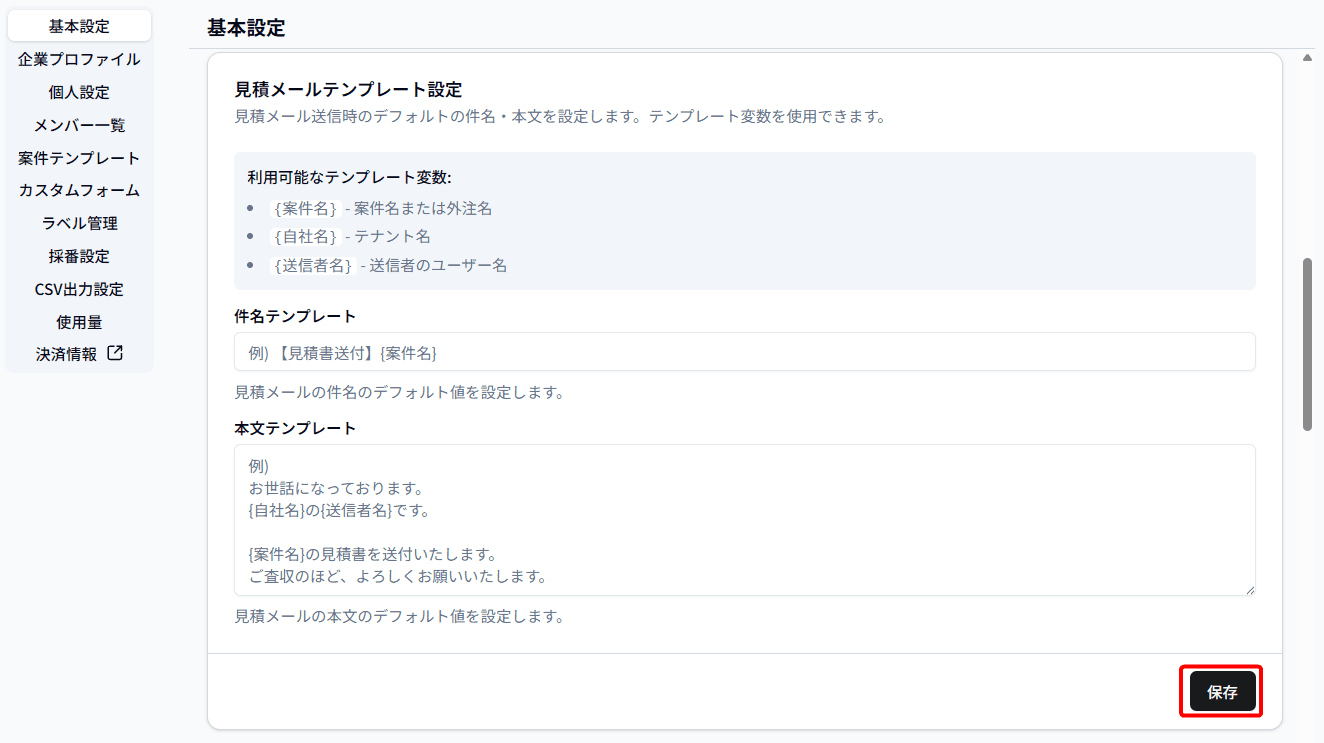Go to CSV出力設定
The width and height of the screenshot is (1324, 743).
(79, 289)
